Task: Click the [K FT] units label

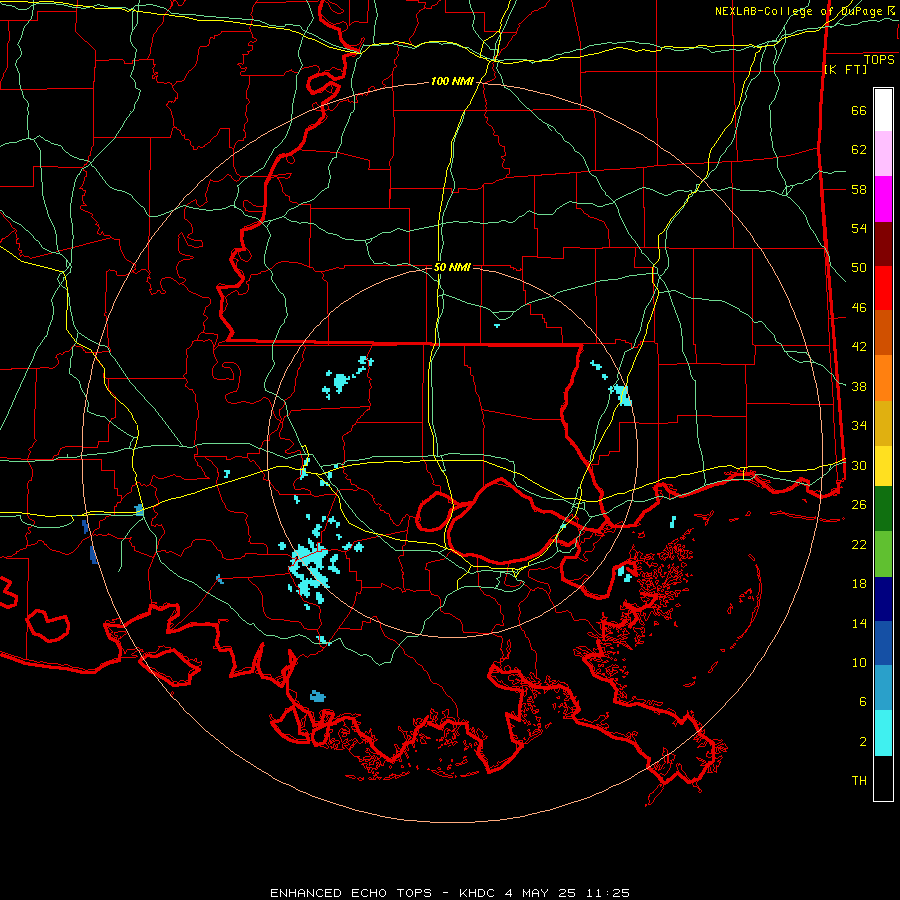Action: click(x=845, y=69)
